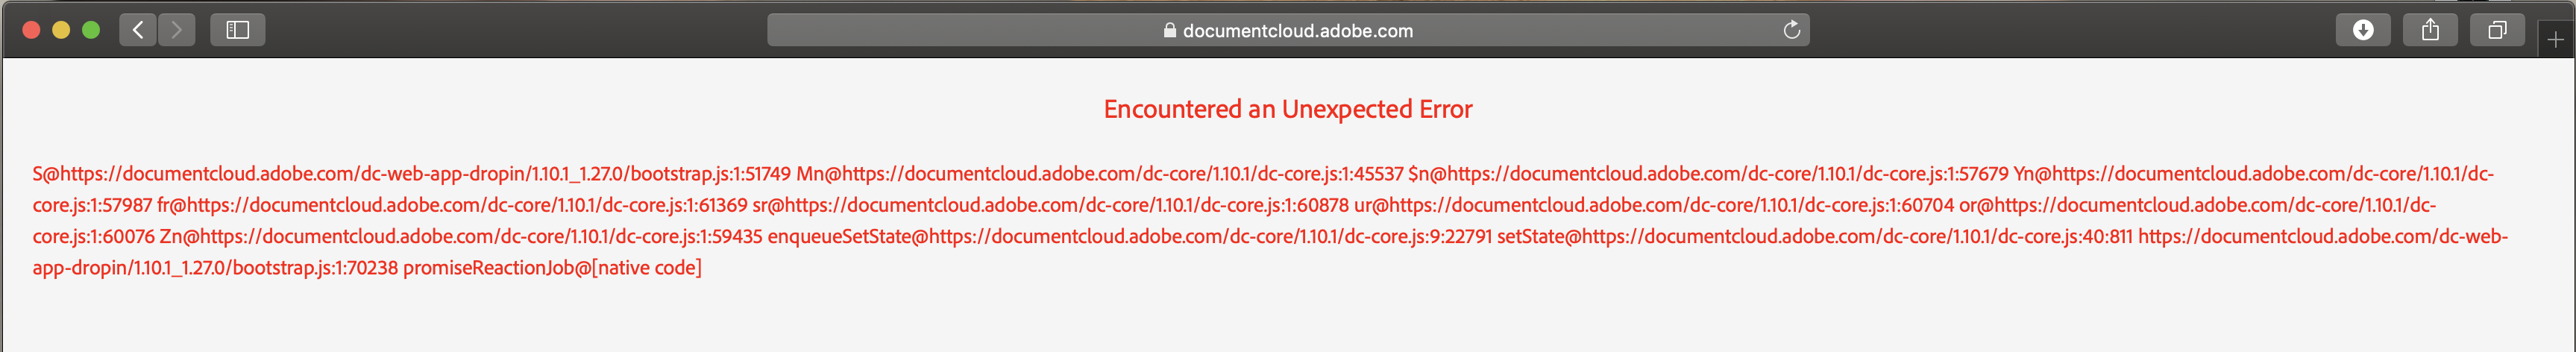Click the padlock icon in address bar
The width and height of the screenshot is (2576, 352).
point(1169,30)
